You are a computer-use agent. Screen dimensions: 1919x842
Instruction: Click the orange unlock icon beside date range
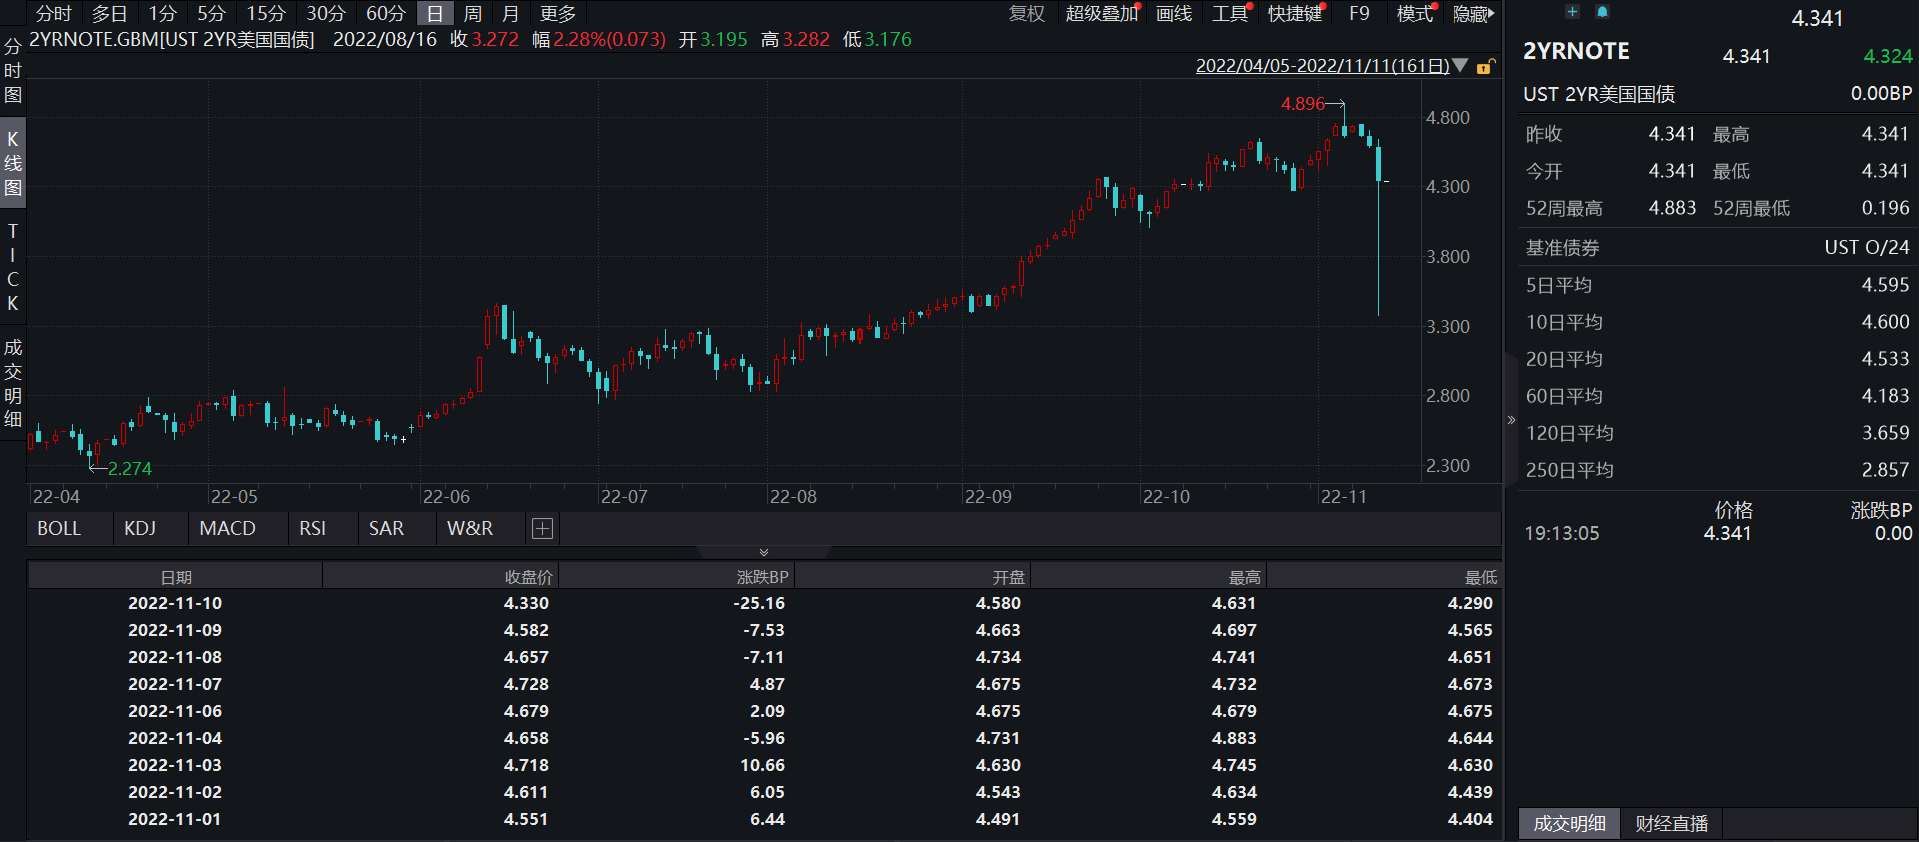tap(1486, 67)
